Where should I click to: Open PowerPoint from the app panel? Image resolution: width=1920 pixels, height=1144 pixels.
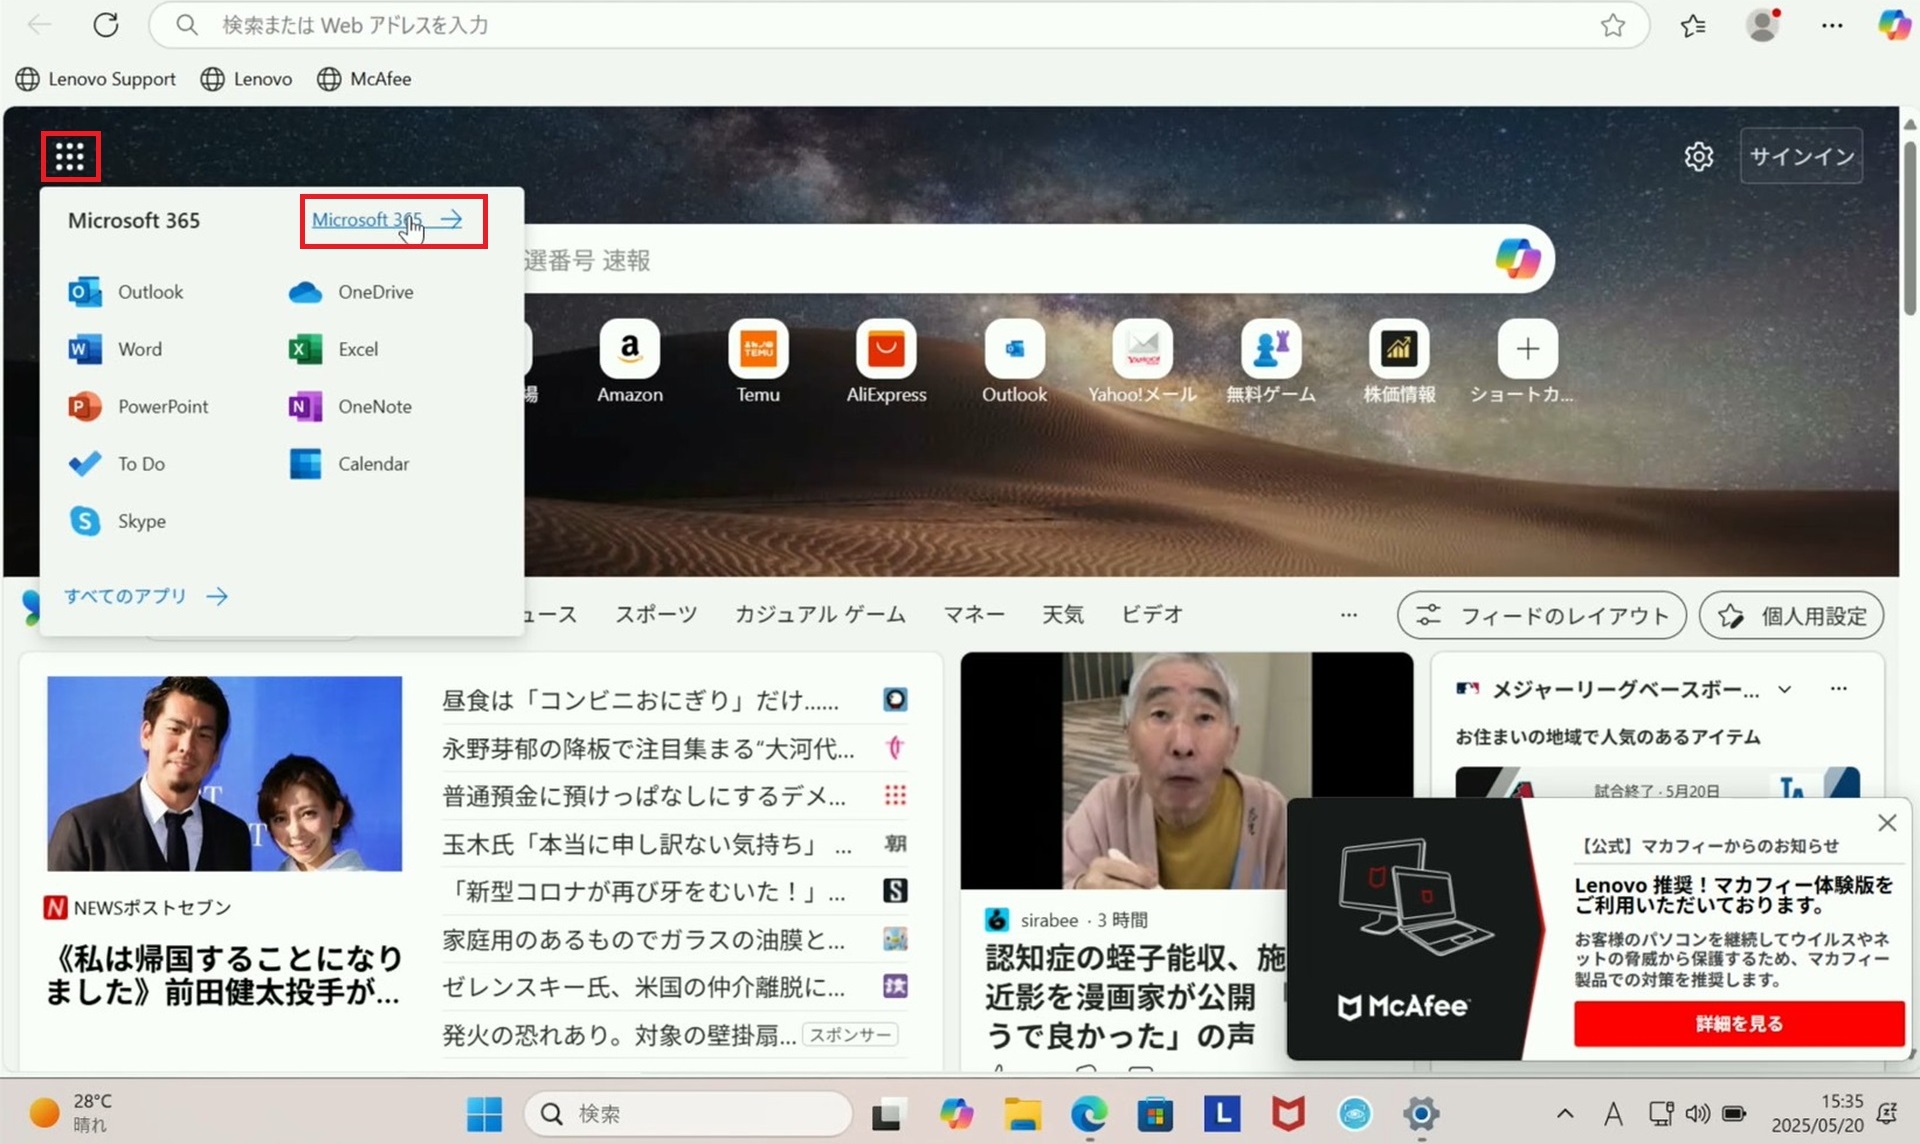(x=138, y=406)
